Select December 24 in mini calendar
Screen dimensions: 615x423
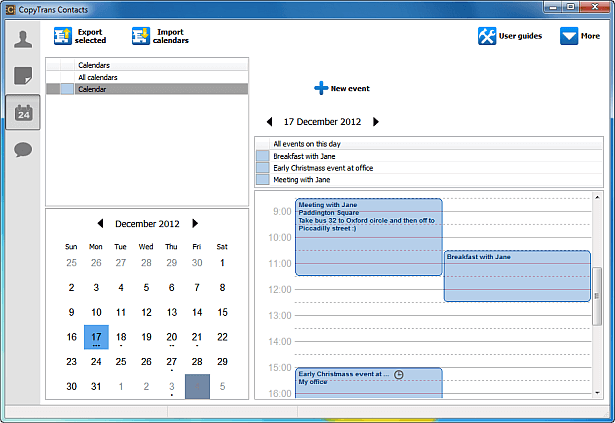tap(96, 362)
